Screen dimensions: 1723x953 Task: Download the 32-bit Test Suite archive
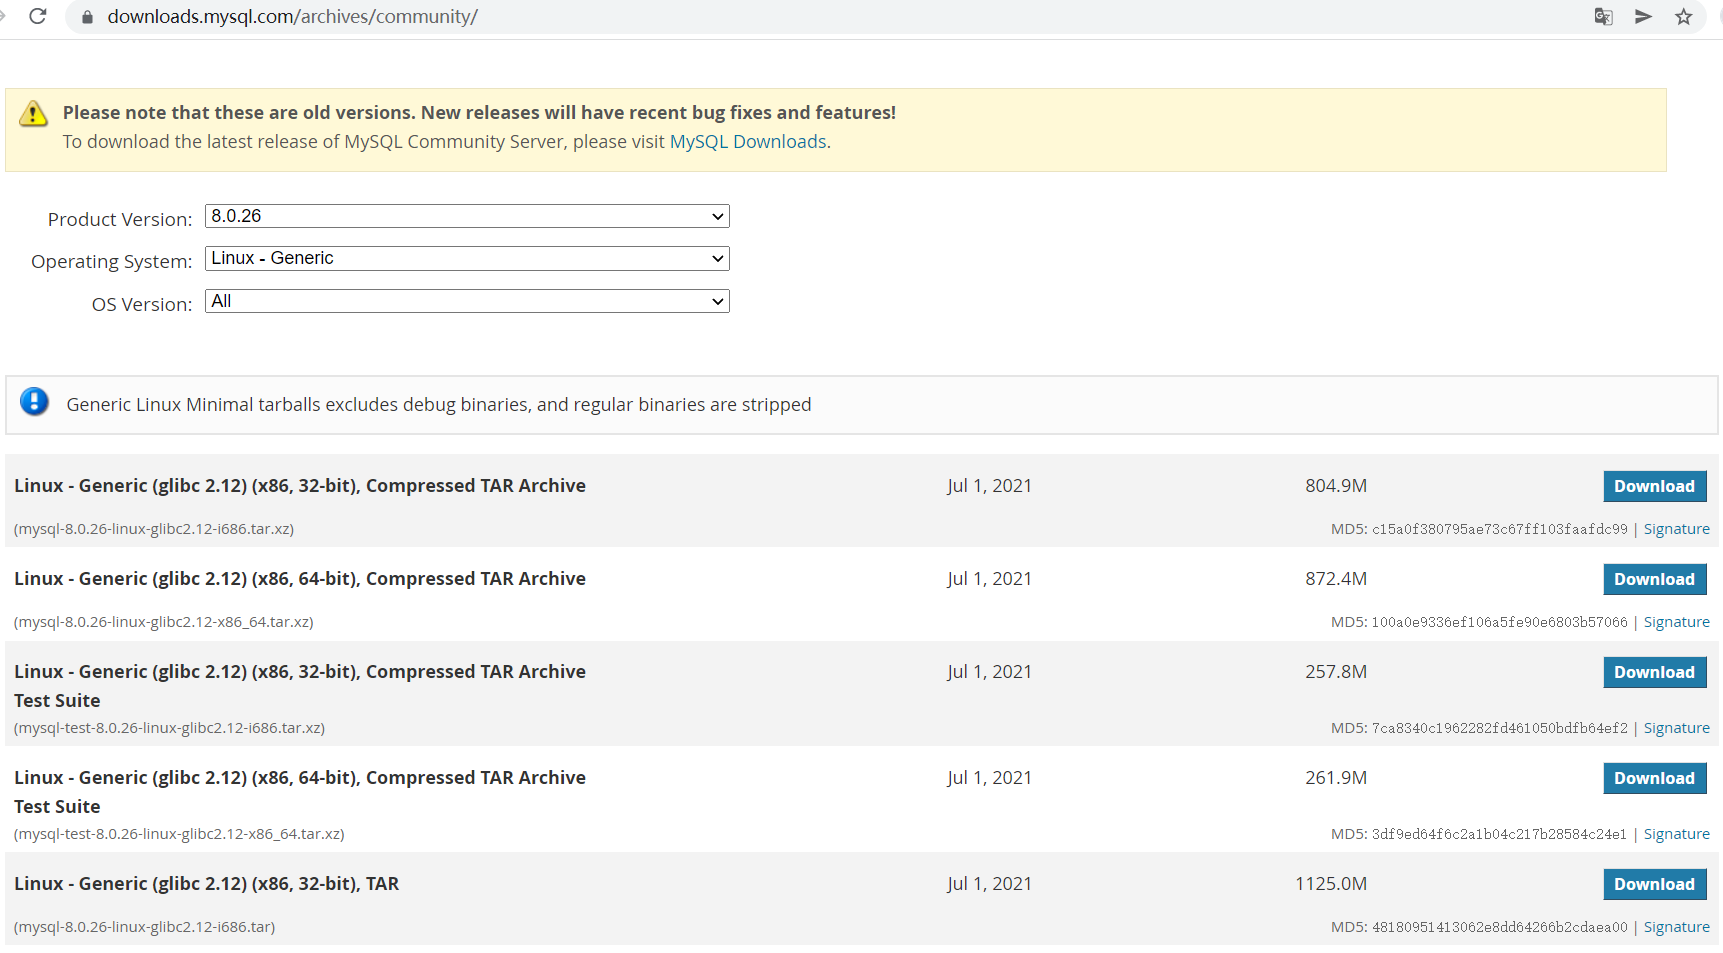[x=1654, y=672]
